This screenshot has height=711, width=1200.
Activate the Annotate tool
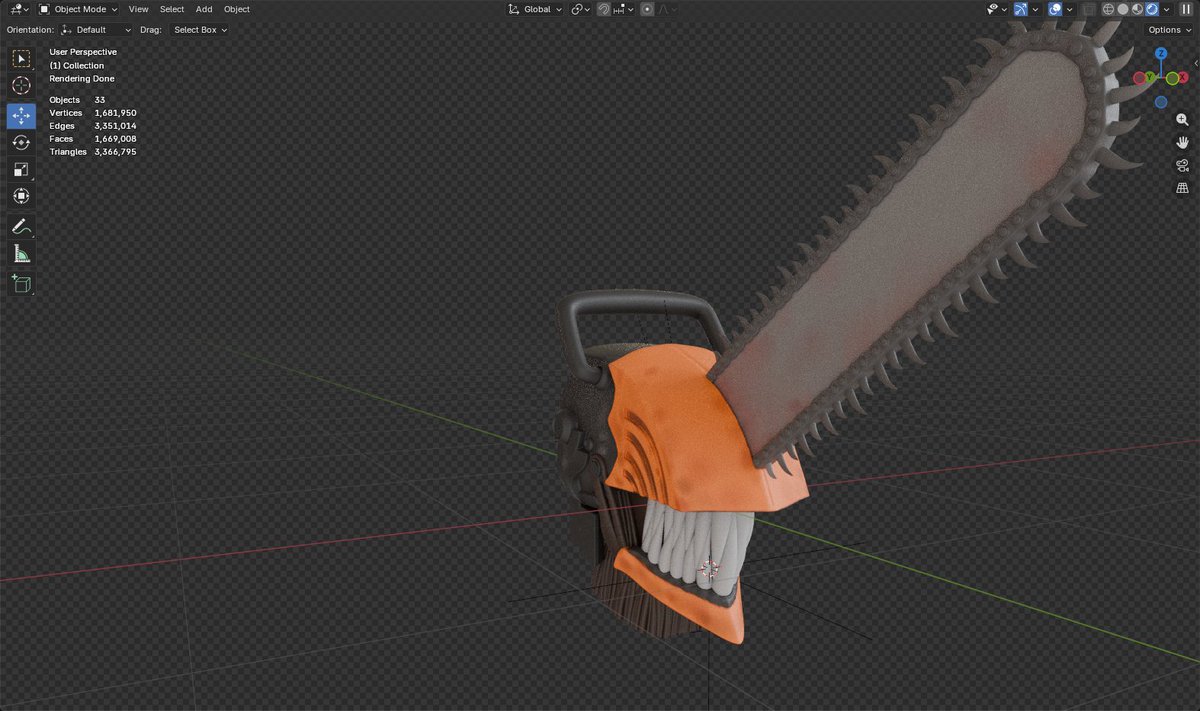[21, 227]
